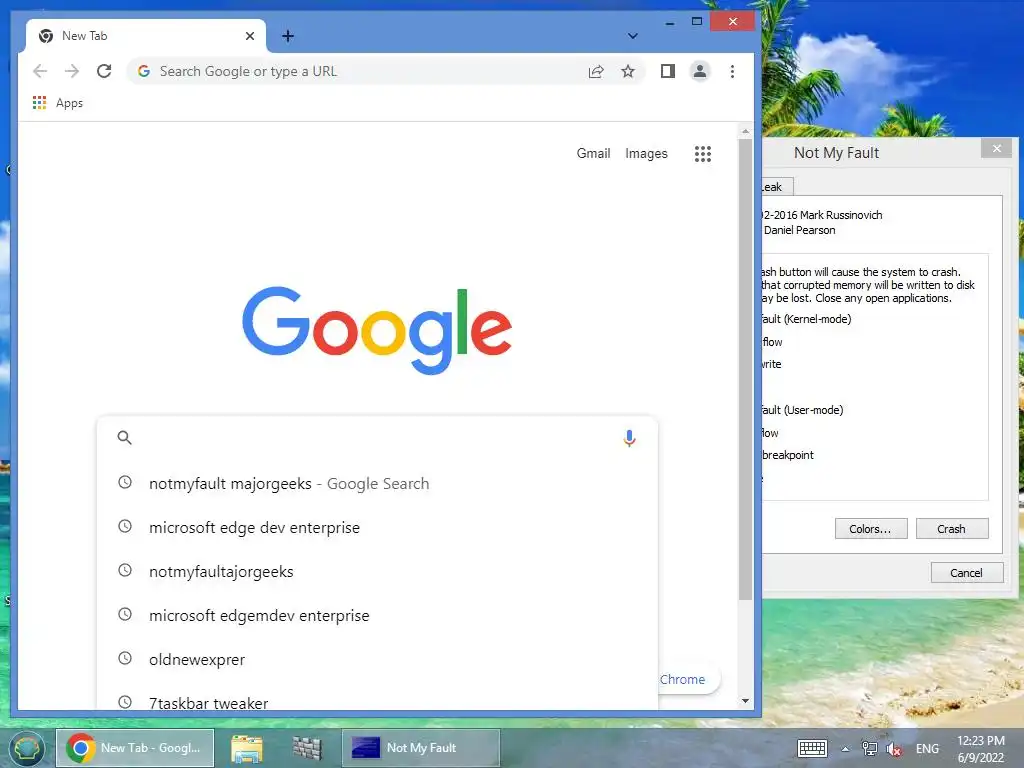
Task: Open Chrome side panel icon
Action: (x=667, y=71)
